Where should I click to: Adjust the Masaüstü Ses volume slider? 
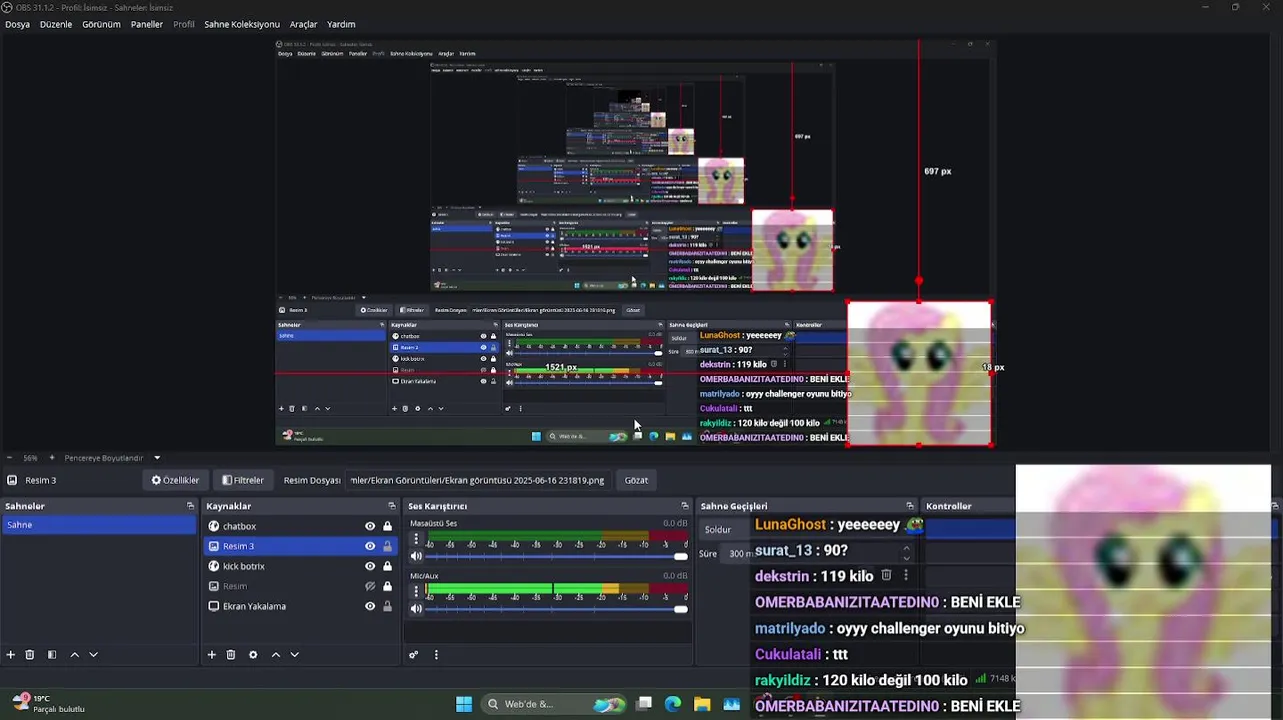(x=557, y=556)
